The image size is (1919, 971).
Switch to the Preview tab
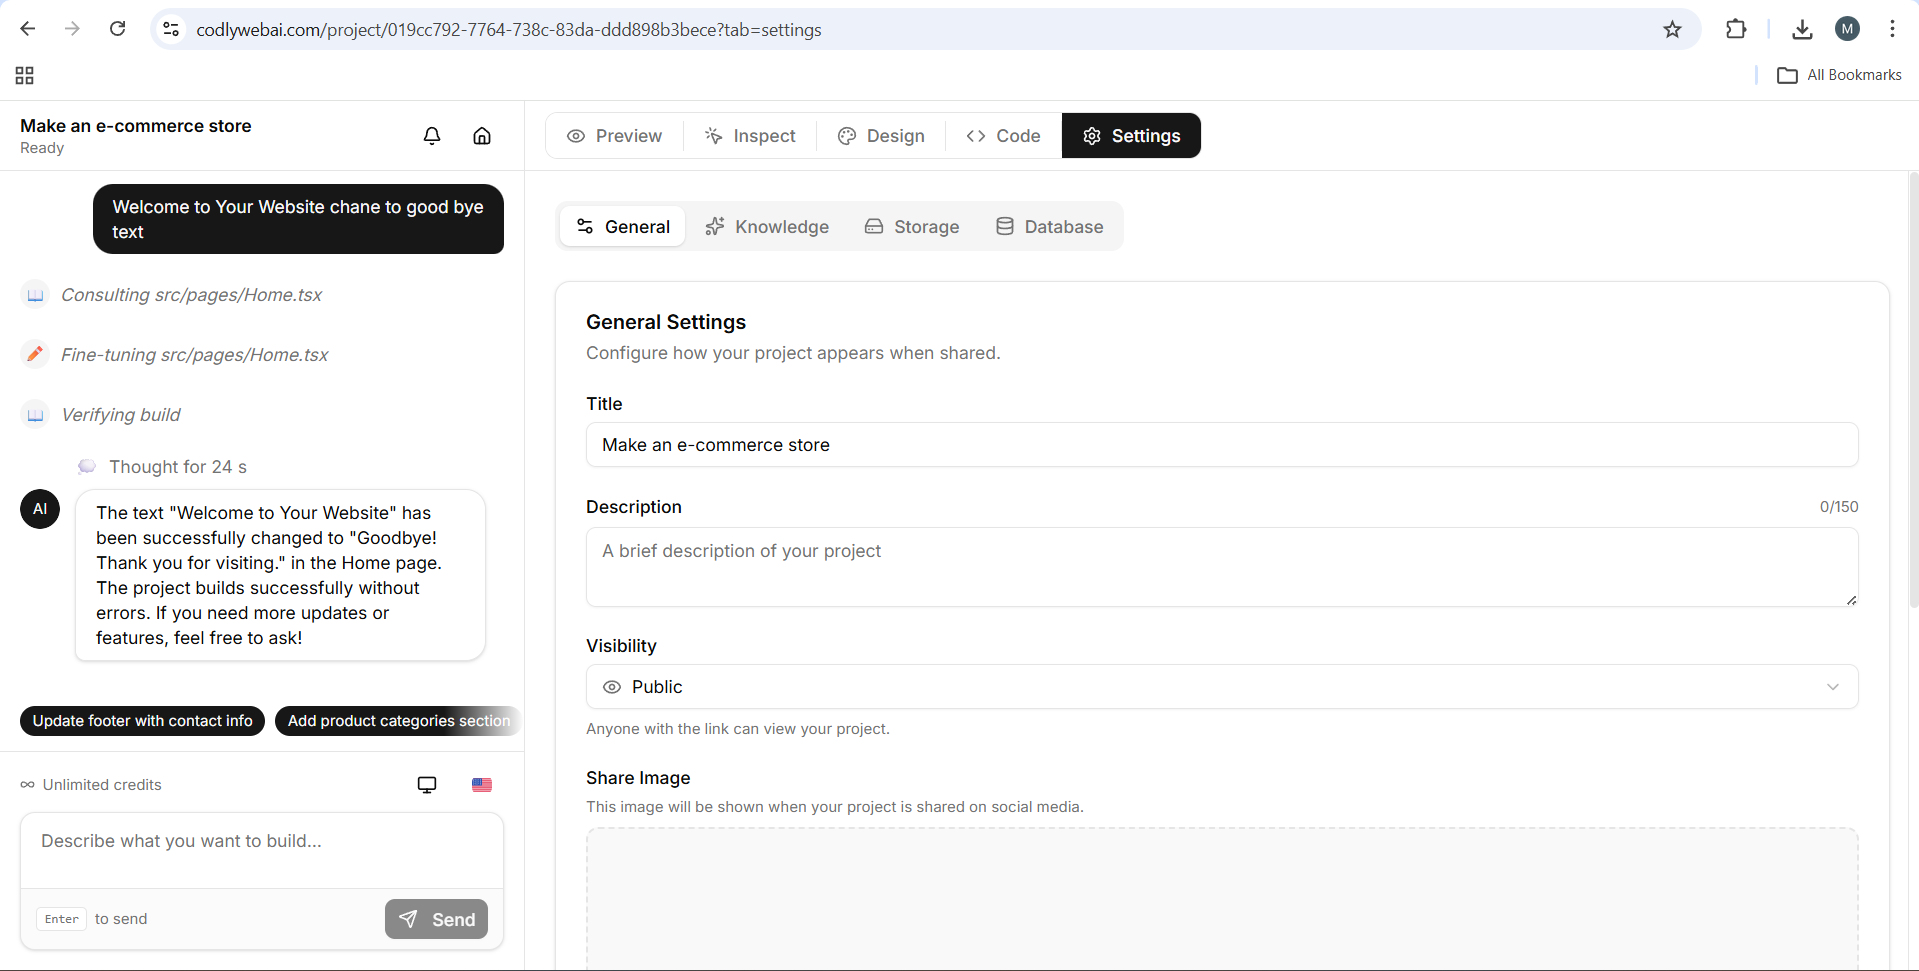(x=615, y=136)
